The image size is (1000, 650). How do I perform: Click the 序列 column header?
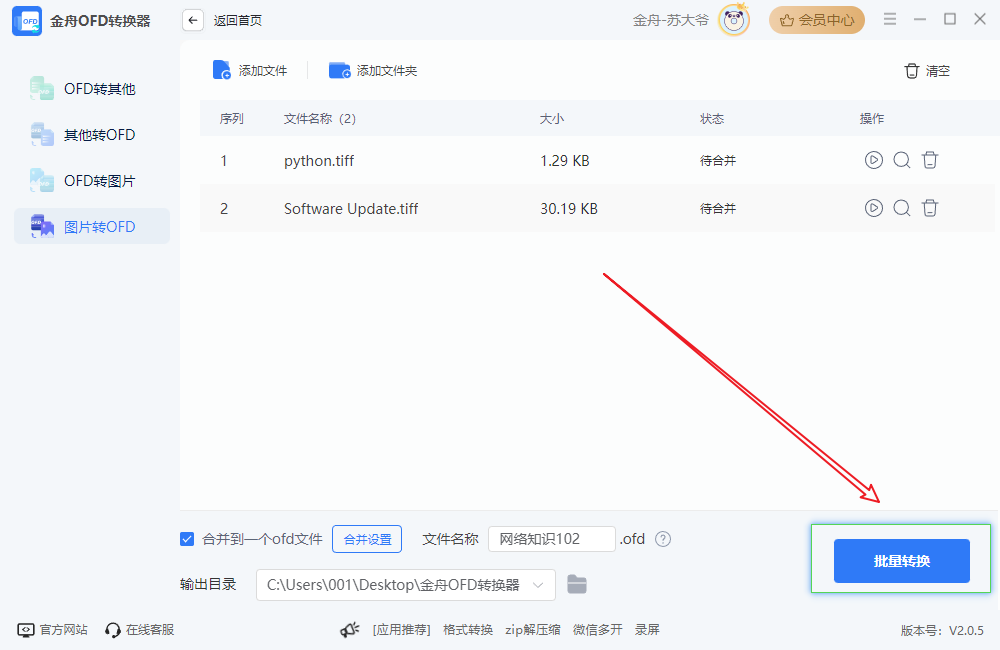click(232, 119)
